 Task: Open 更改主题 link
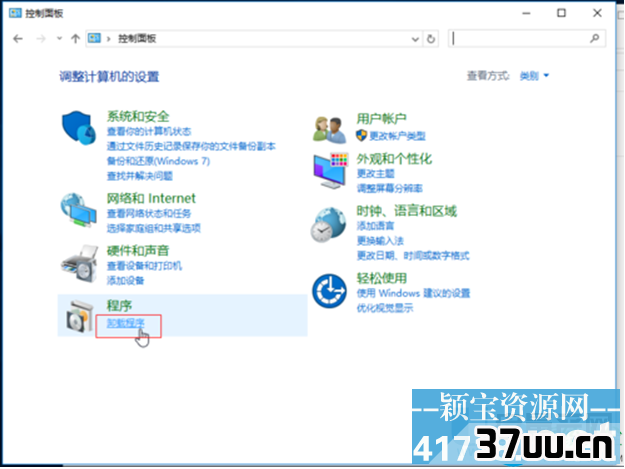(x=375, y=174)
